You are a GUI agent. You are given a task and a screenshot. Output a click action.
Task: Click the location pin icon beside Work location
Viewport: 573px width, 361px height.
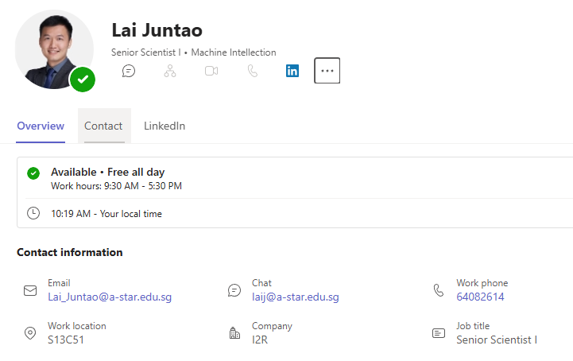pyautogui.click(x=30, y=333)
